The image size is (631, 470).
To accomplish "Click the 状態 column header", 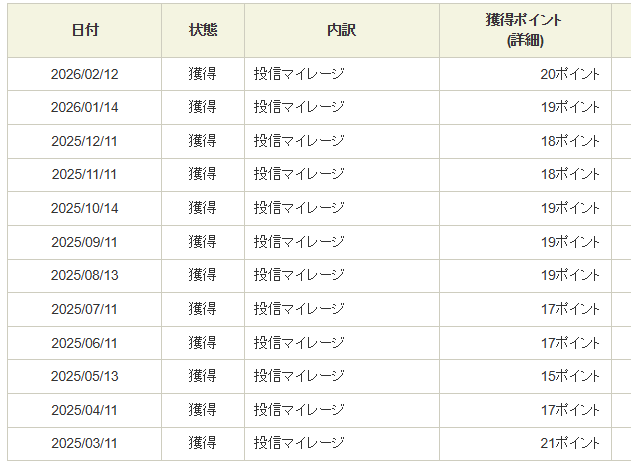I will 202,30.
